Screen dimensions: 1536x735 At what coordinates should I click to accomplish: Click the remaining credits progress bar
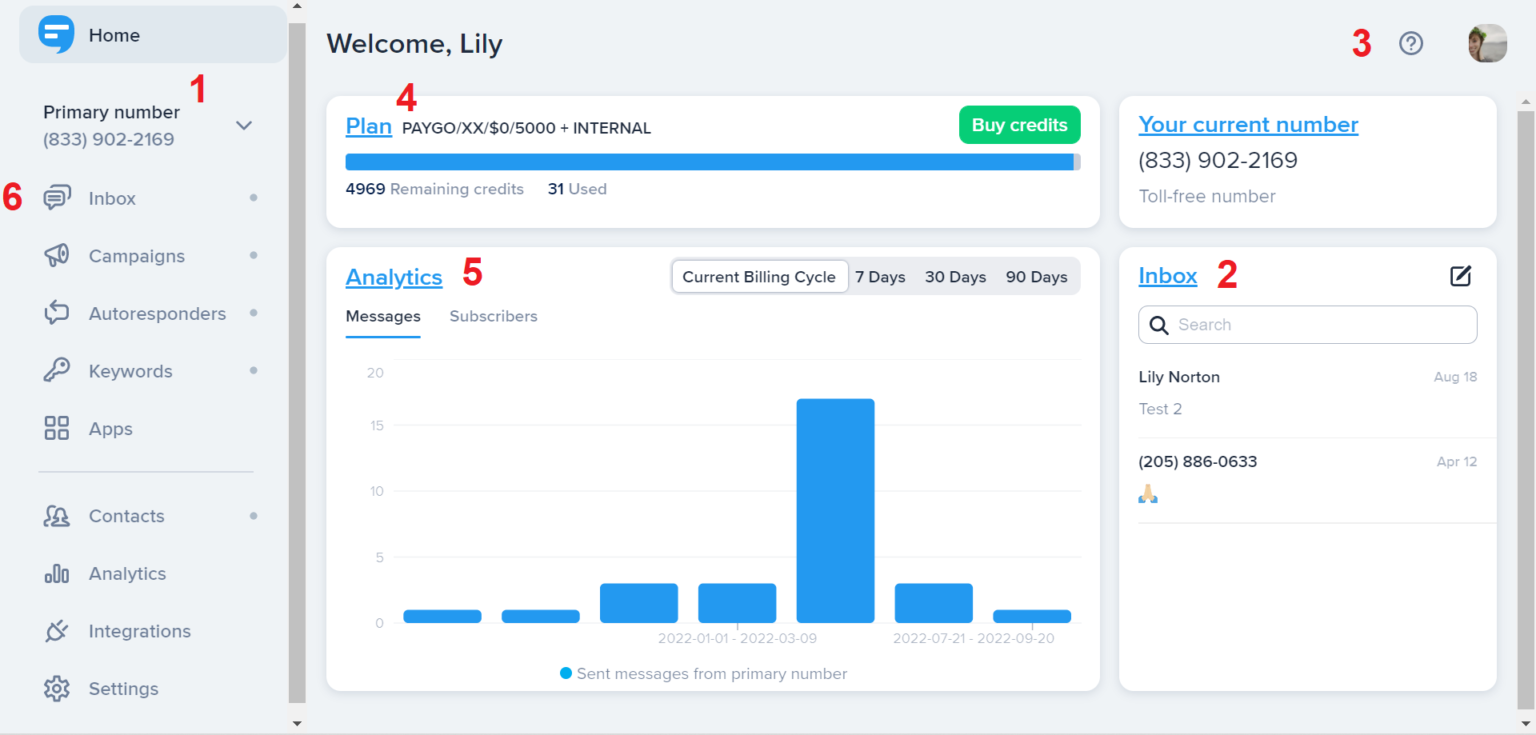(712, 162)
